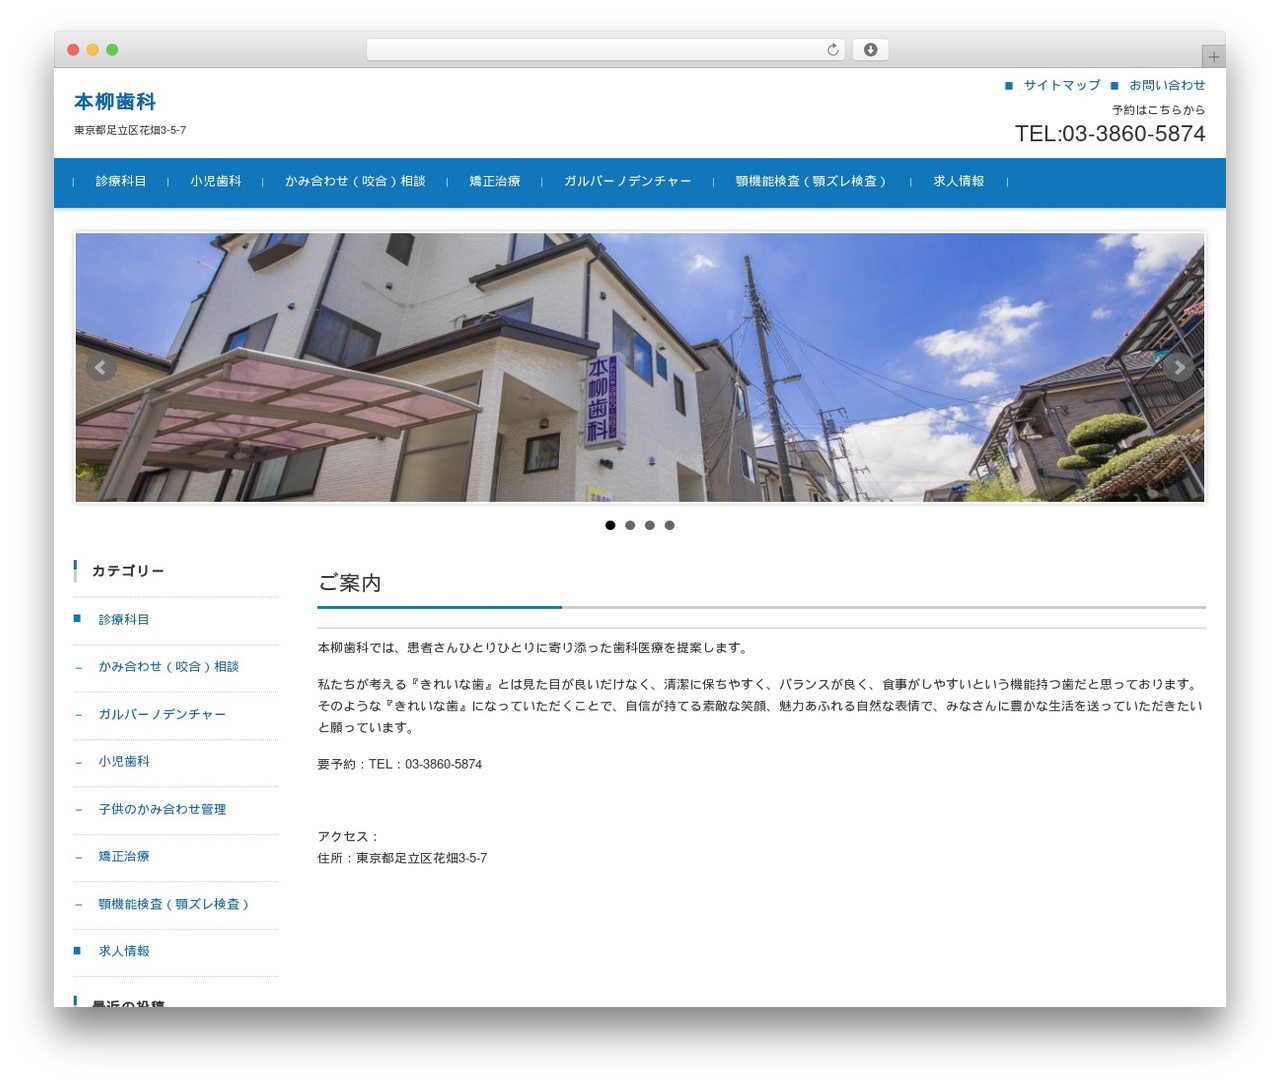Maximize window with green button
1280x1084 pixels.
[x=112, y=50]
